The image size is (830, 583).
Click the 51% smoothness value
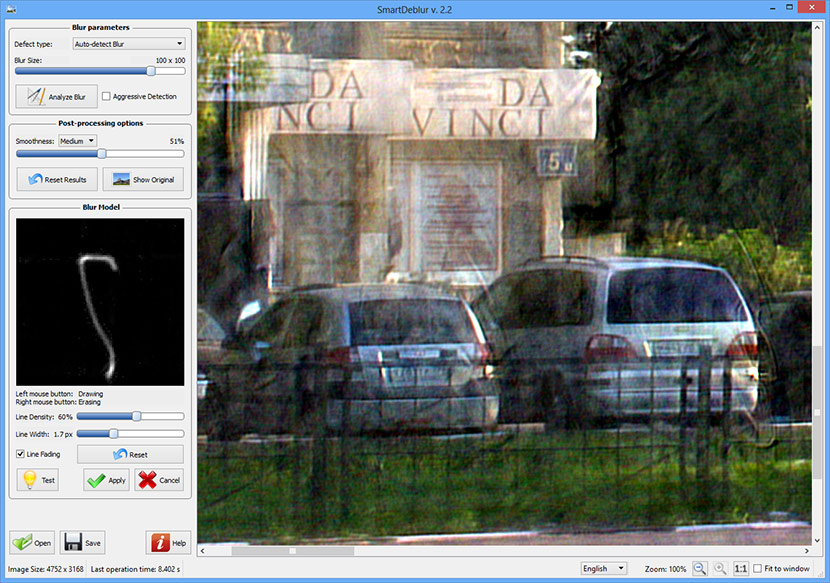tap(177, 141)
